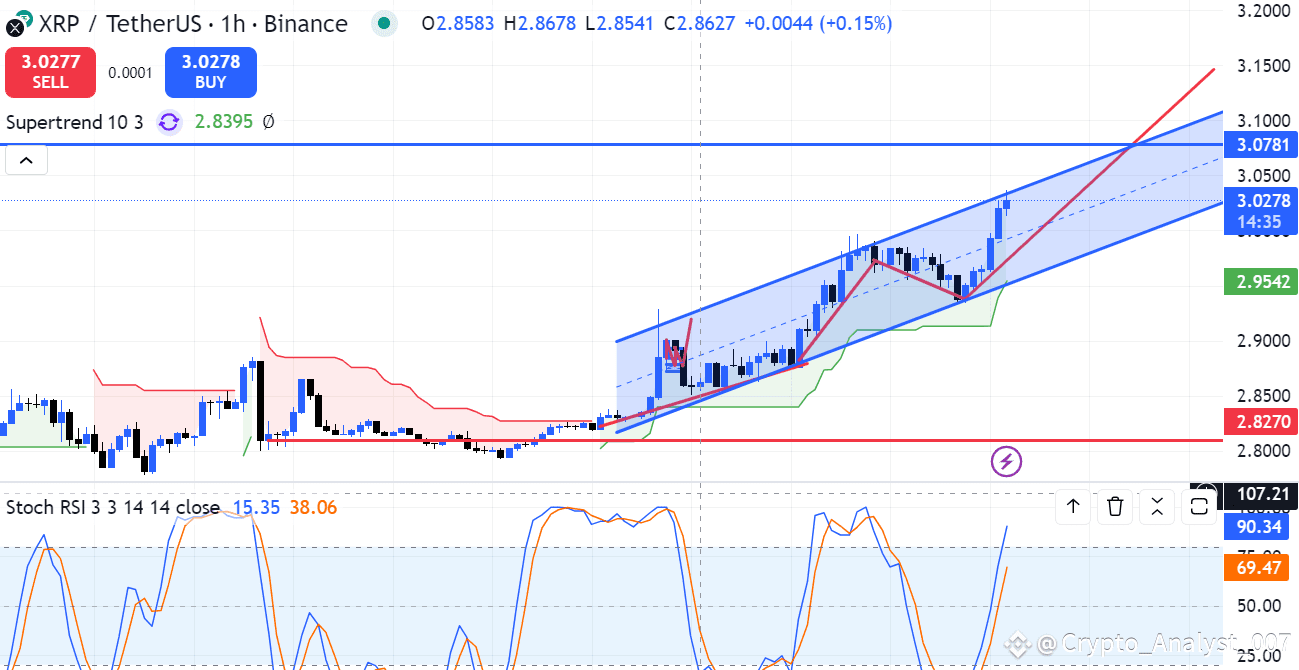Collapse the Stoch RSI pane with the arrows icon
The width and height of the screenshot is (1299, 670).
(x=1157, y=507)
